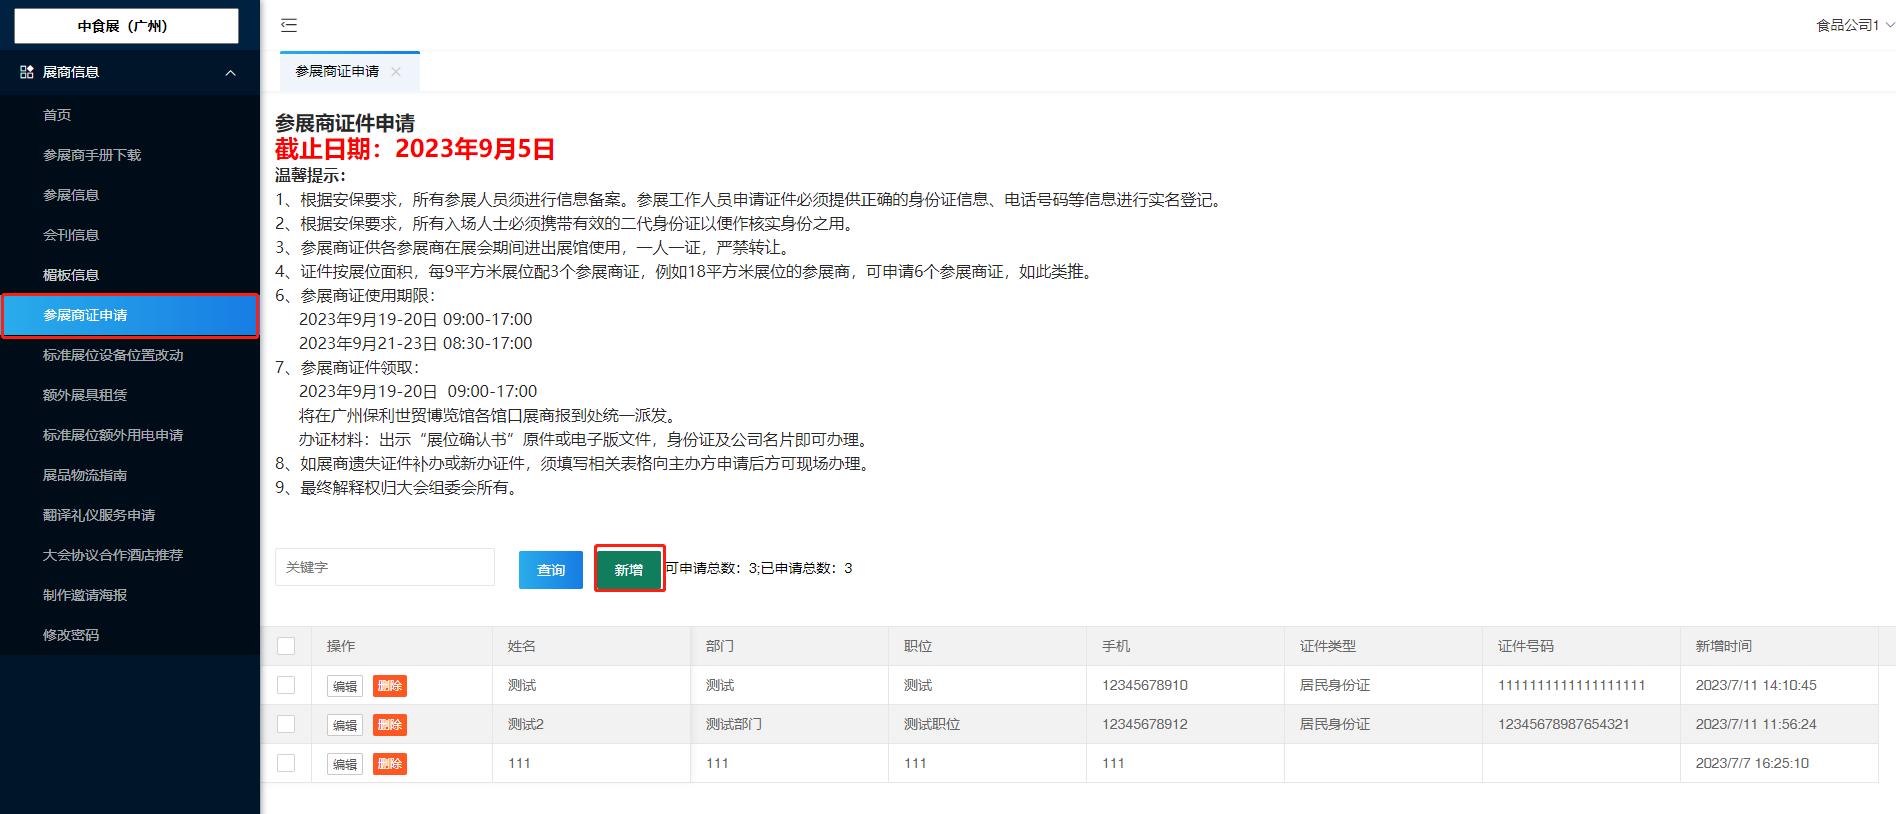Image resolution: width=1896 pixels, height=814 pixels.
Task: Collapse the sidebar using the hamburger icon
Action: coord(289,25)
